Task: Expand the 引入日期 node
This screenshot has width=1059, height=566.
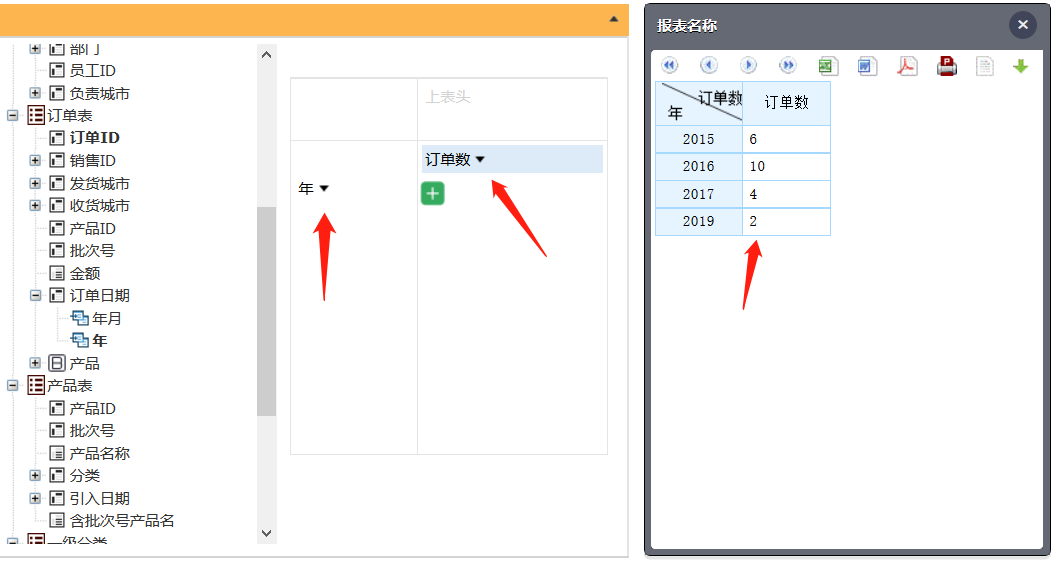Action: pos(35,498)
